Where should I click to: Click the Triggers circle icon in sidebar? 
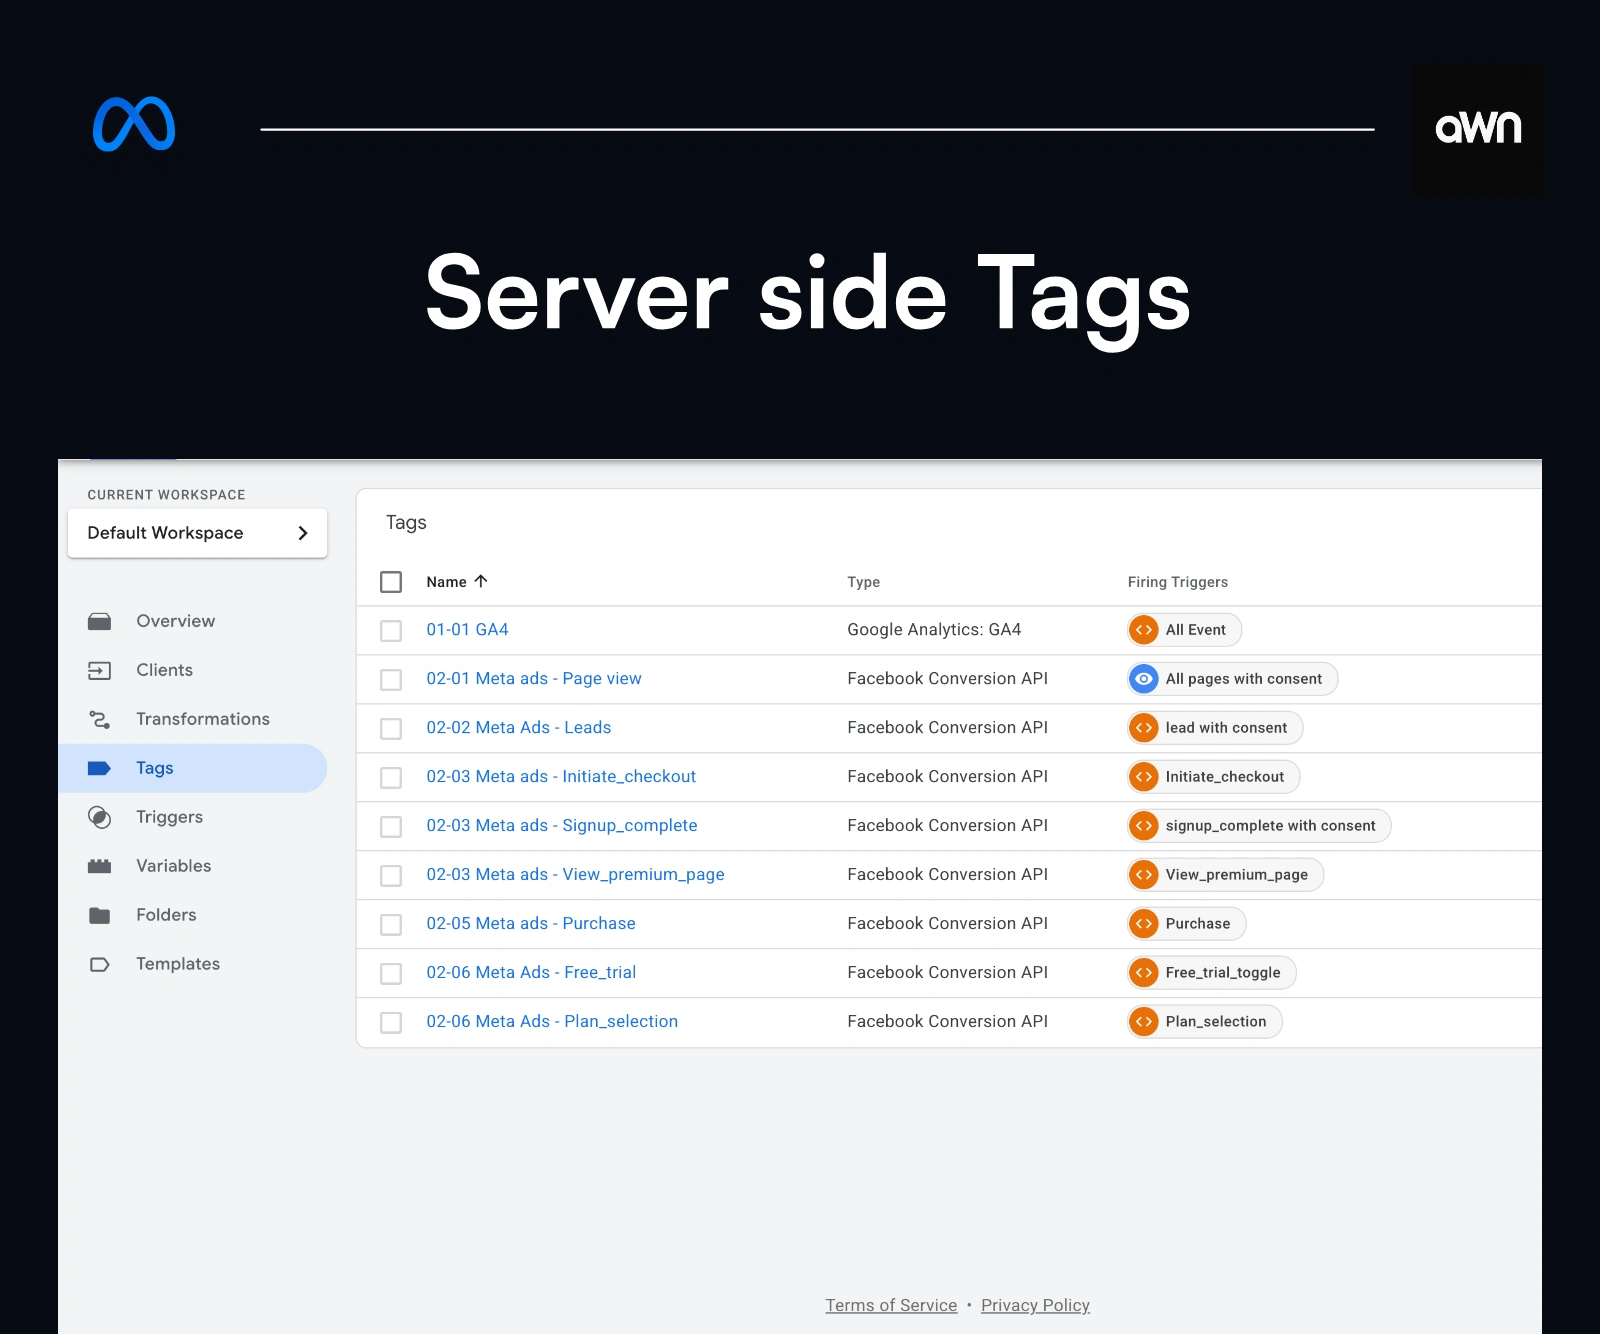click(x=99, y=817)
